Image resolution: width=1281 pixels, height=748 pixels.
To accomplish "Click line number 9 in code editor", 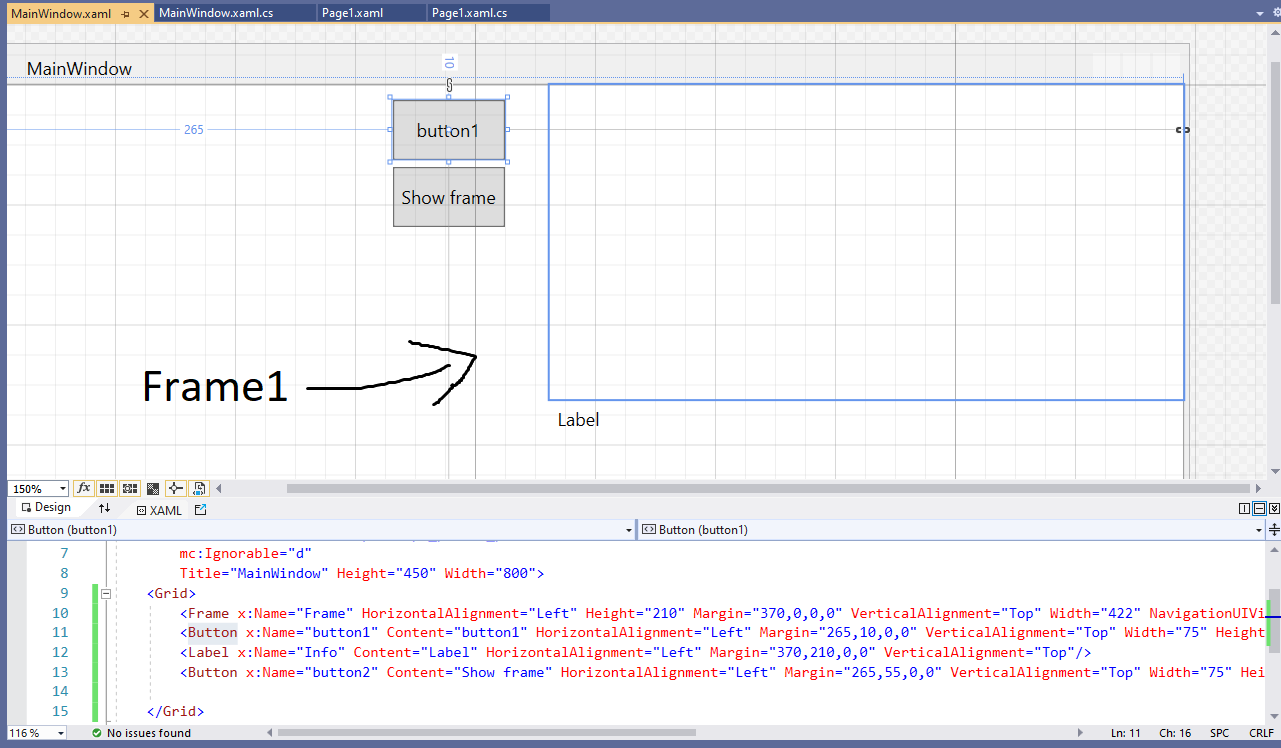I will point(64,593).
